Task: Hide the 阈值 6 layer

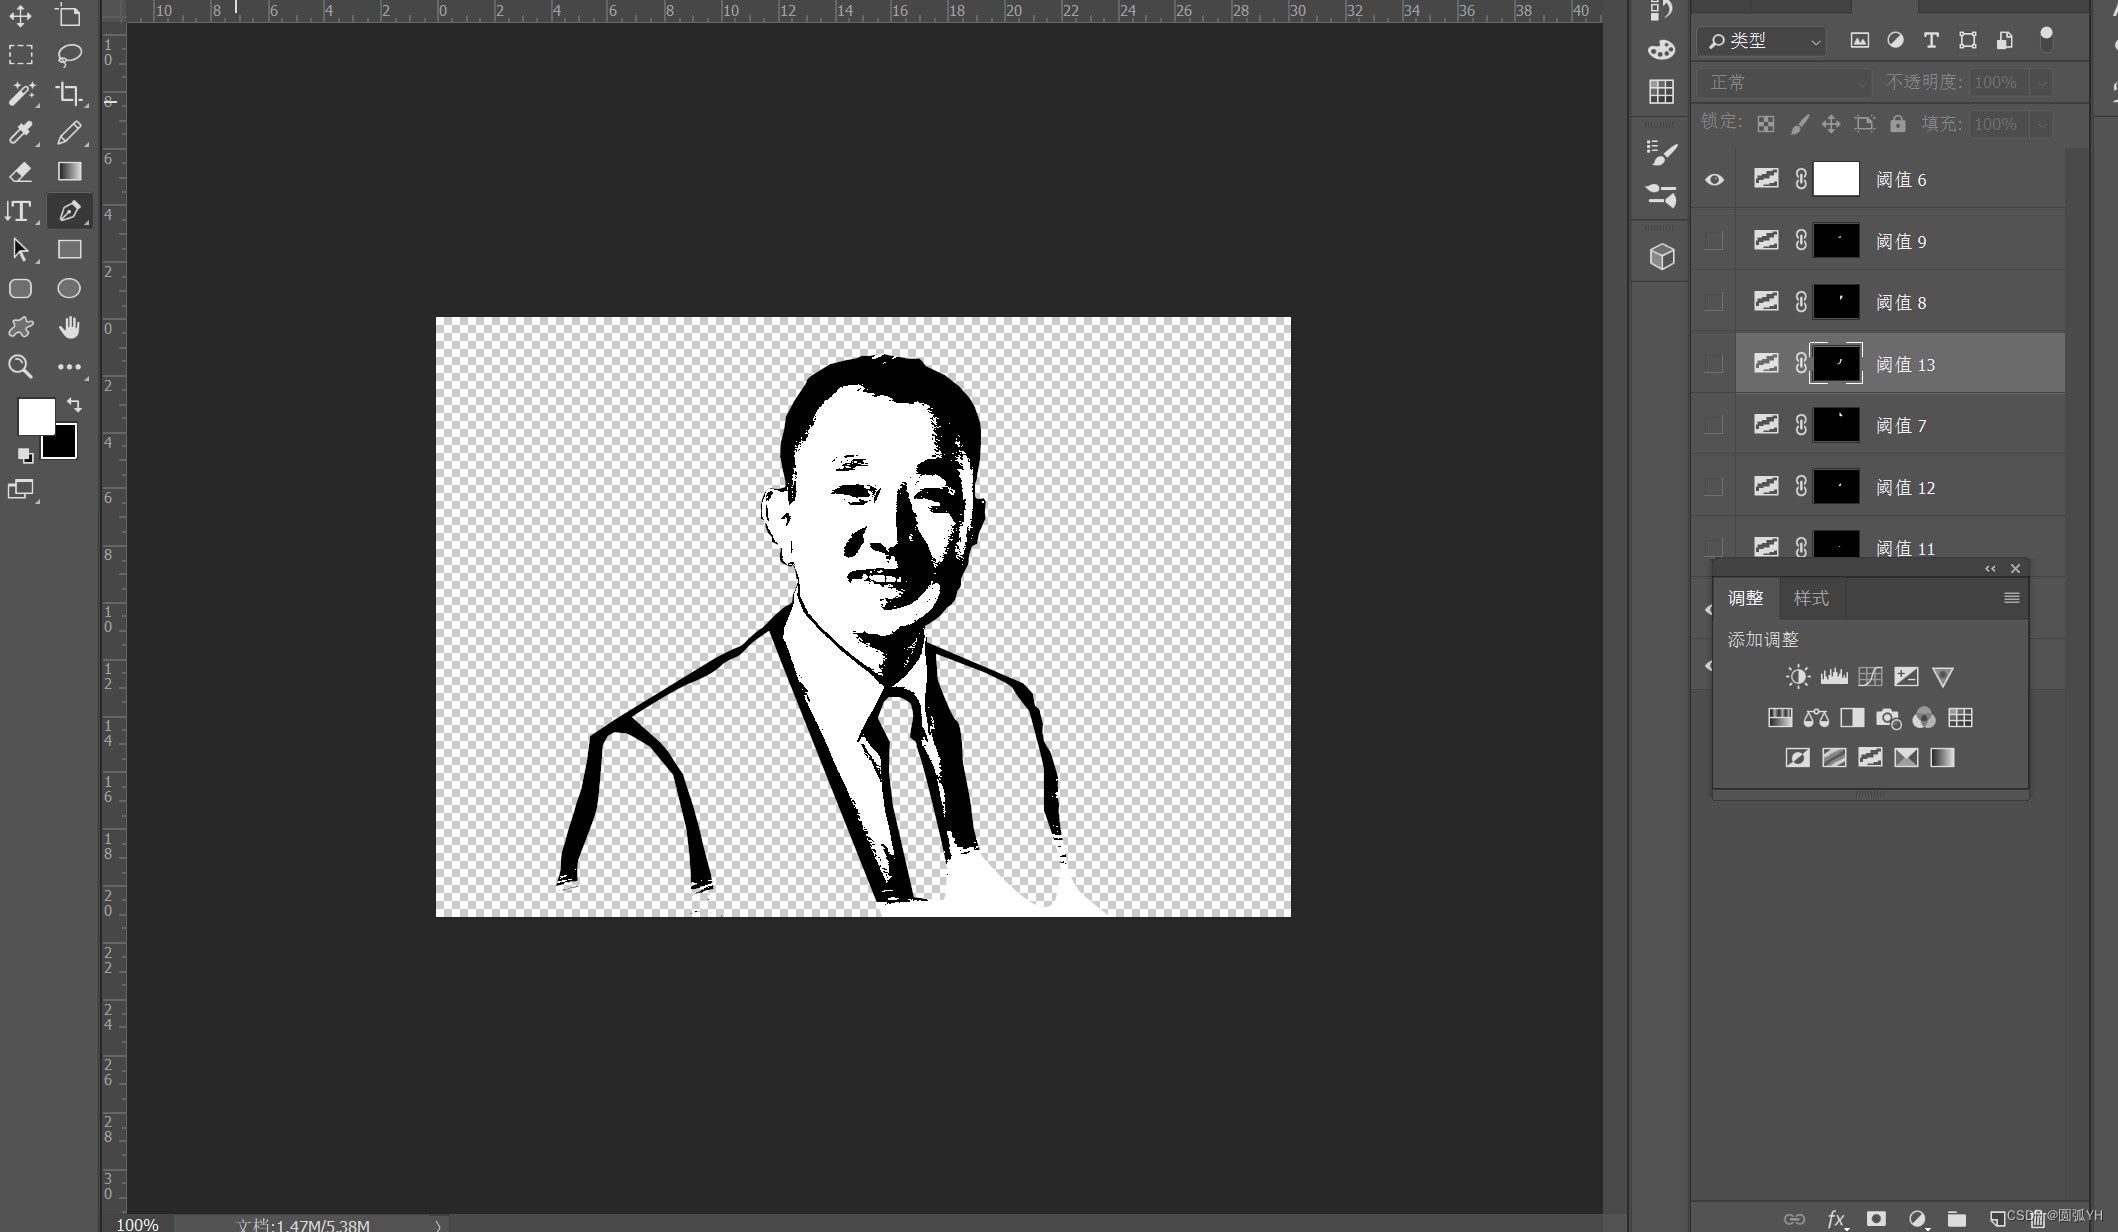Action: [1714, 180]
